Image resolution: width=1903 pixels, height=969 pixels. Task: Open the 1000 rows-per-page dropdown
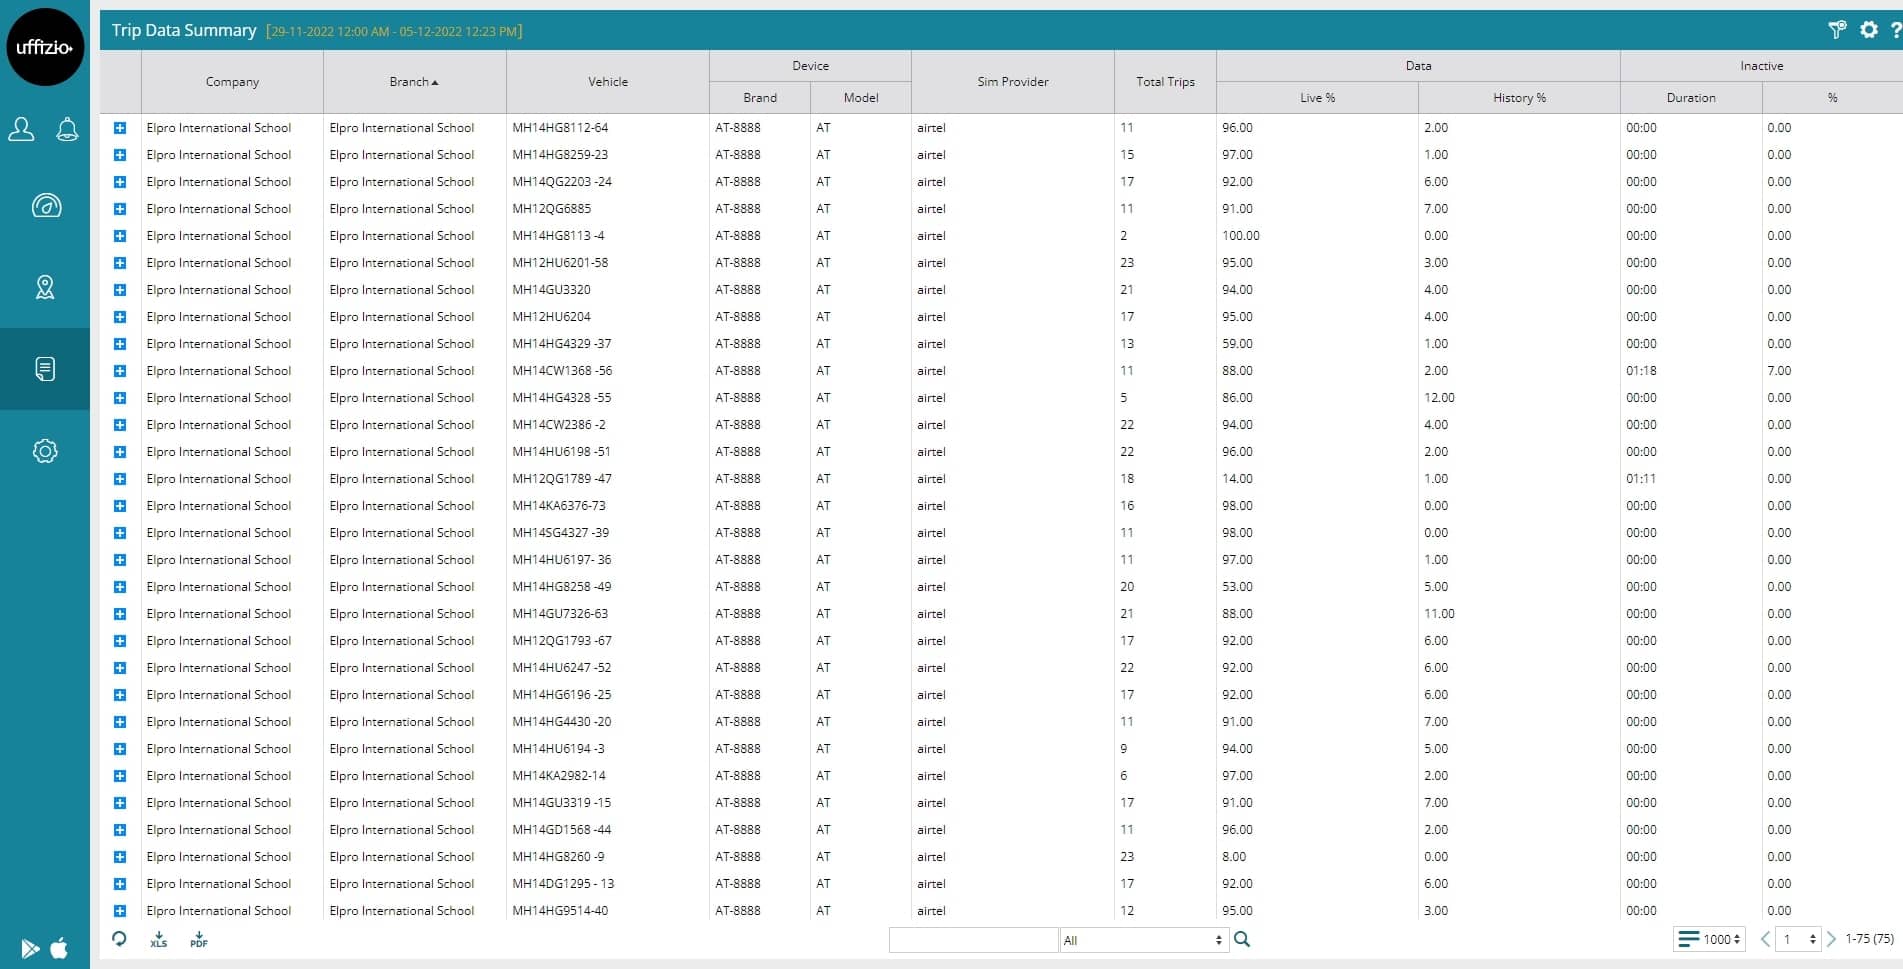1710,939
